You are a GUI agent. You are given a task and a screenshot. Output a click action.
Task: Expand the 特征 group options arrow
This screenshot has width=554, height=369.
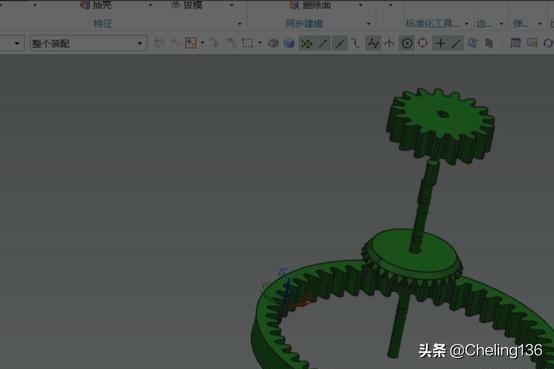click(x=240, y=24)
